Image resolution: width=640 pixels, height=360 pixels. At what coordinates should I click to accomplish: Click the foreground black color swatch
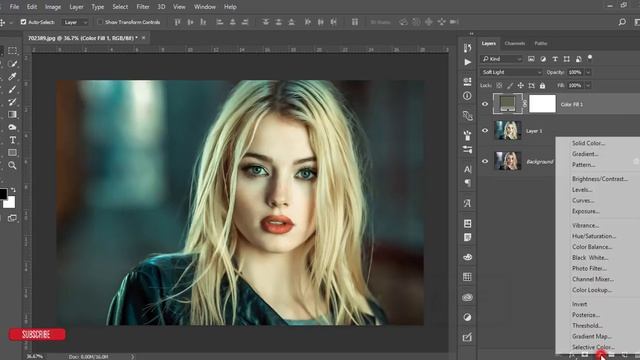pos(2,194)
